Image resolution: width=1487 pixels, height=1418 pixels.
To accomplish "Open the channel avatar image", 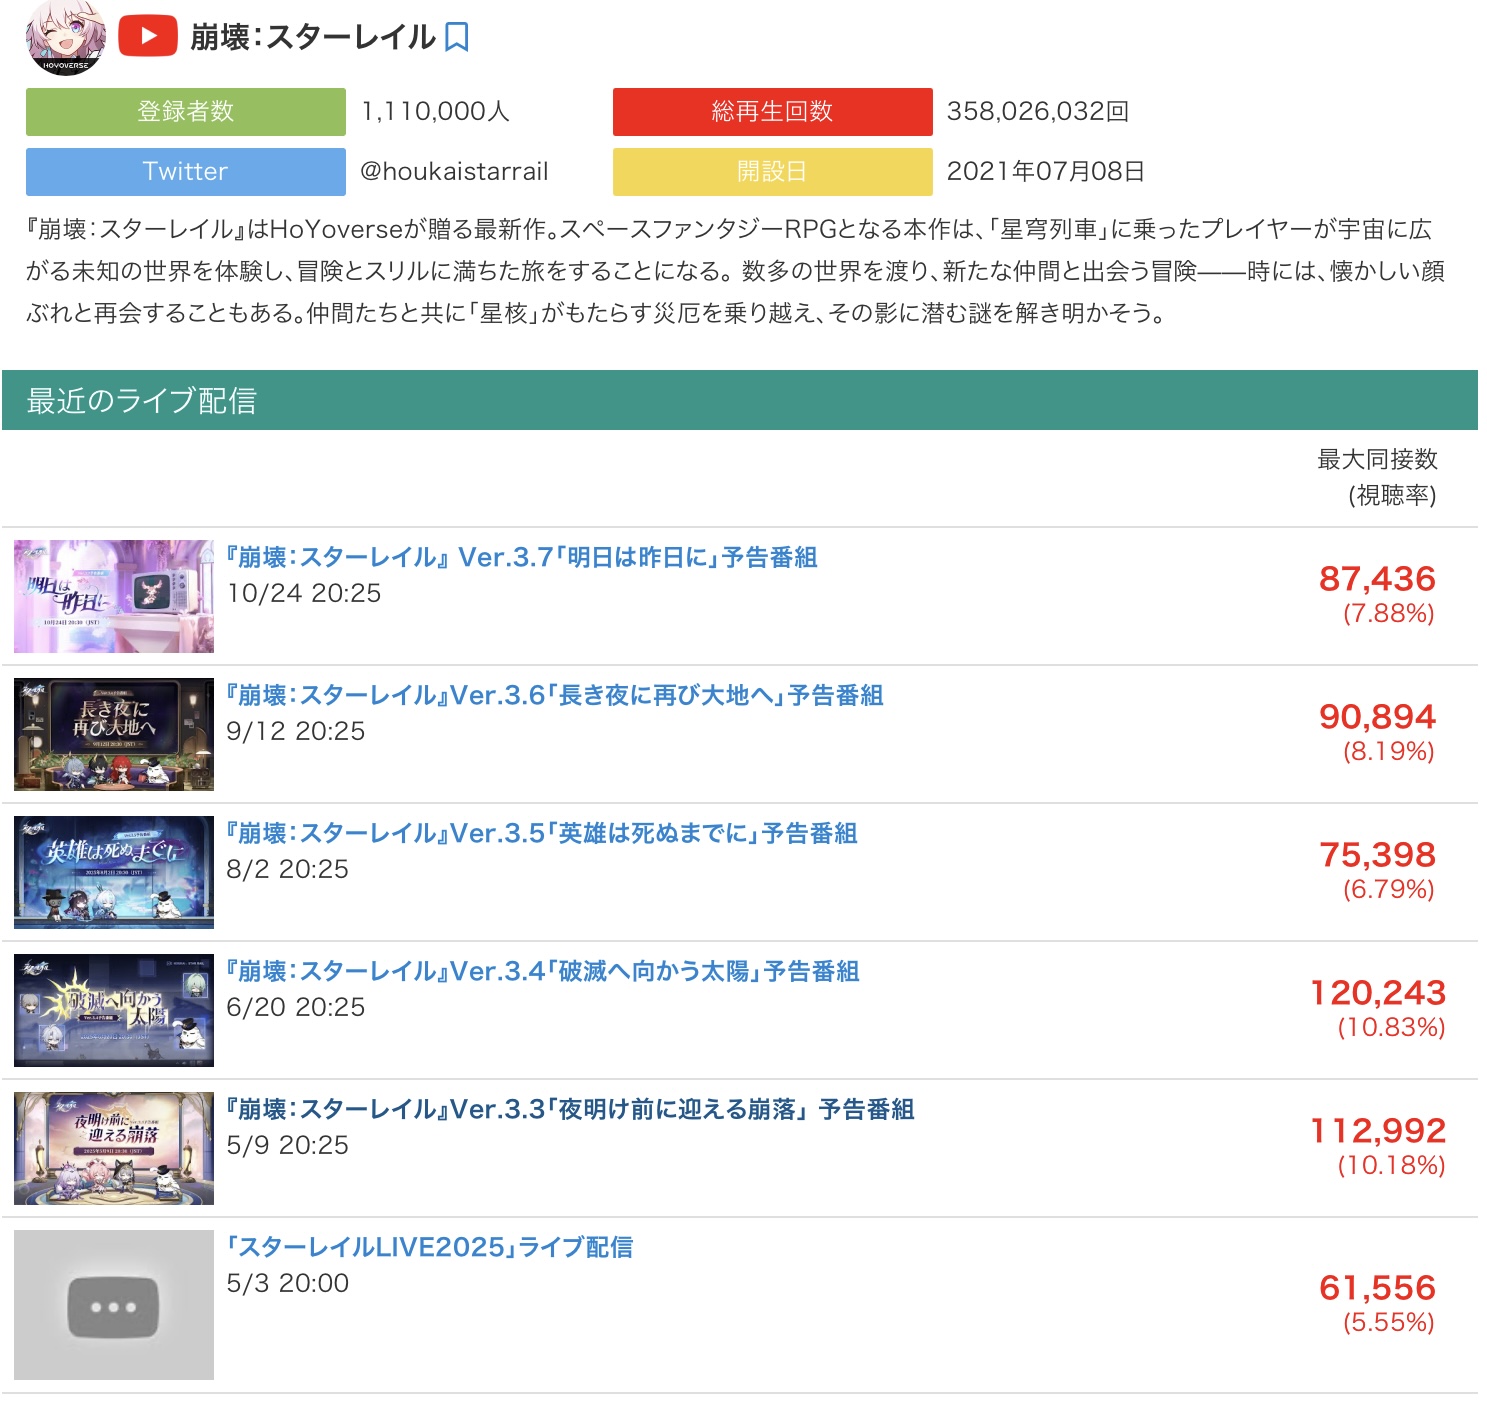I will tap(65, 38).
